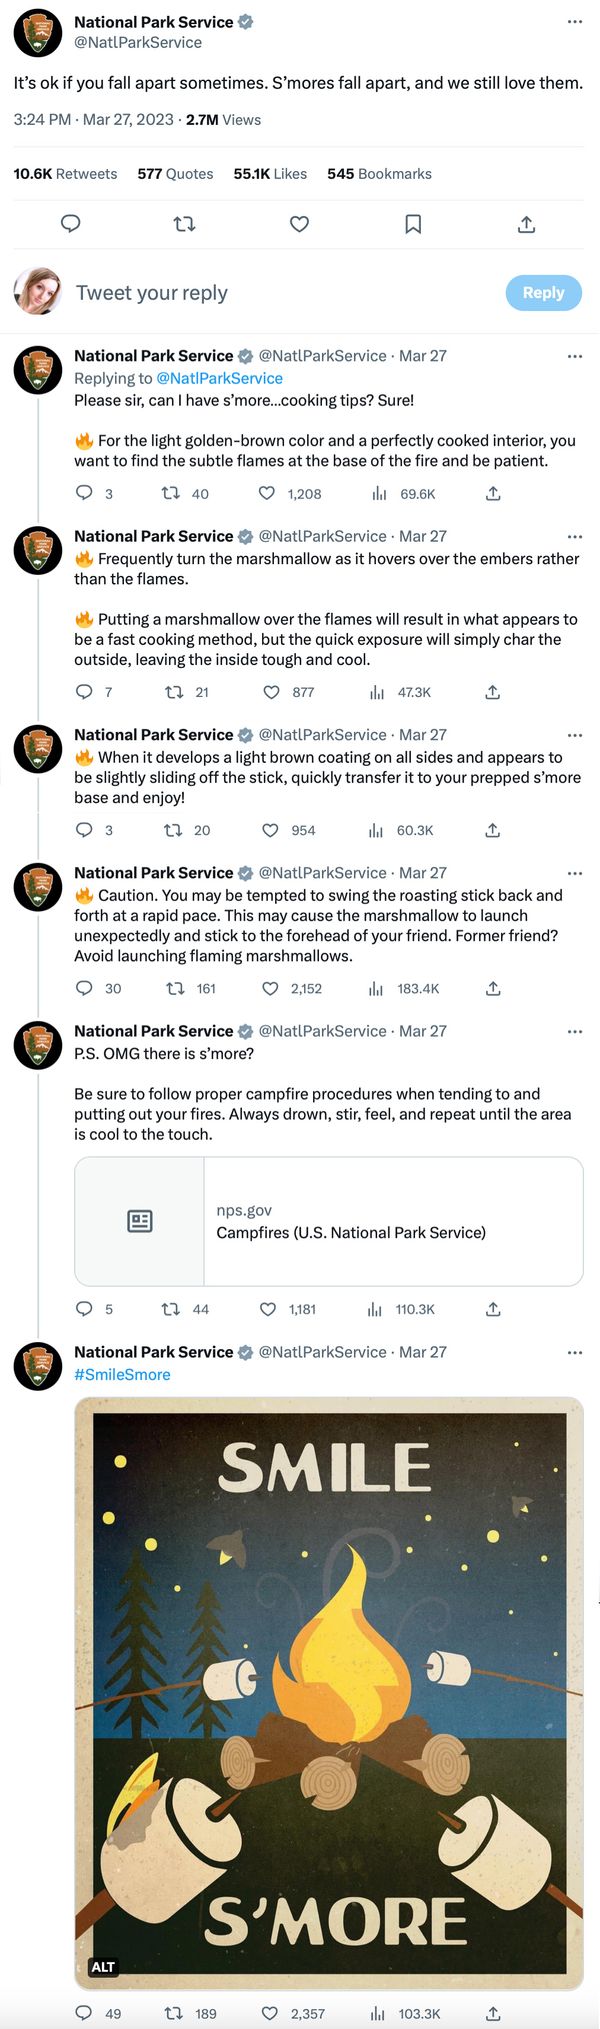View the 577 Quotes list

(175, 174)
